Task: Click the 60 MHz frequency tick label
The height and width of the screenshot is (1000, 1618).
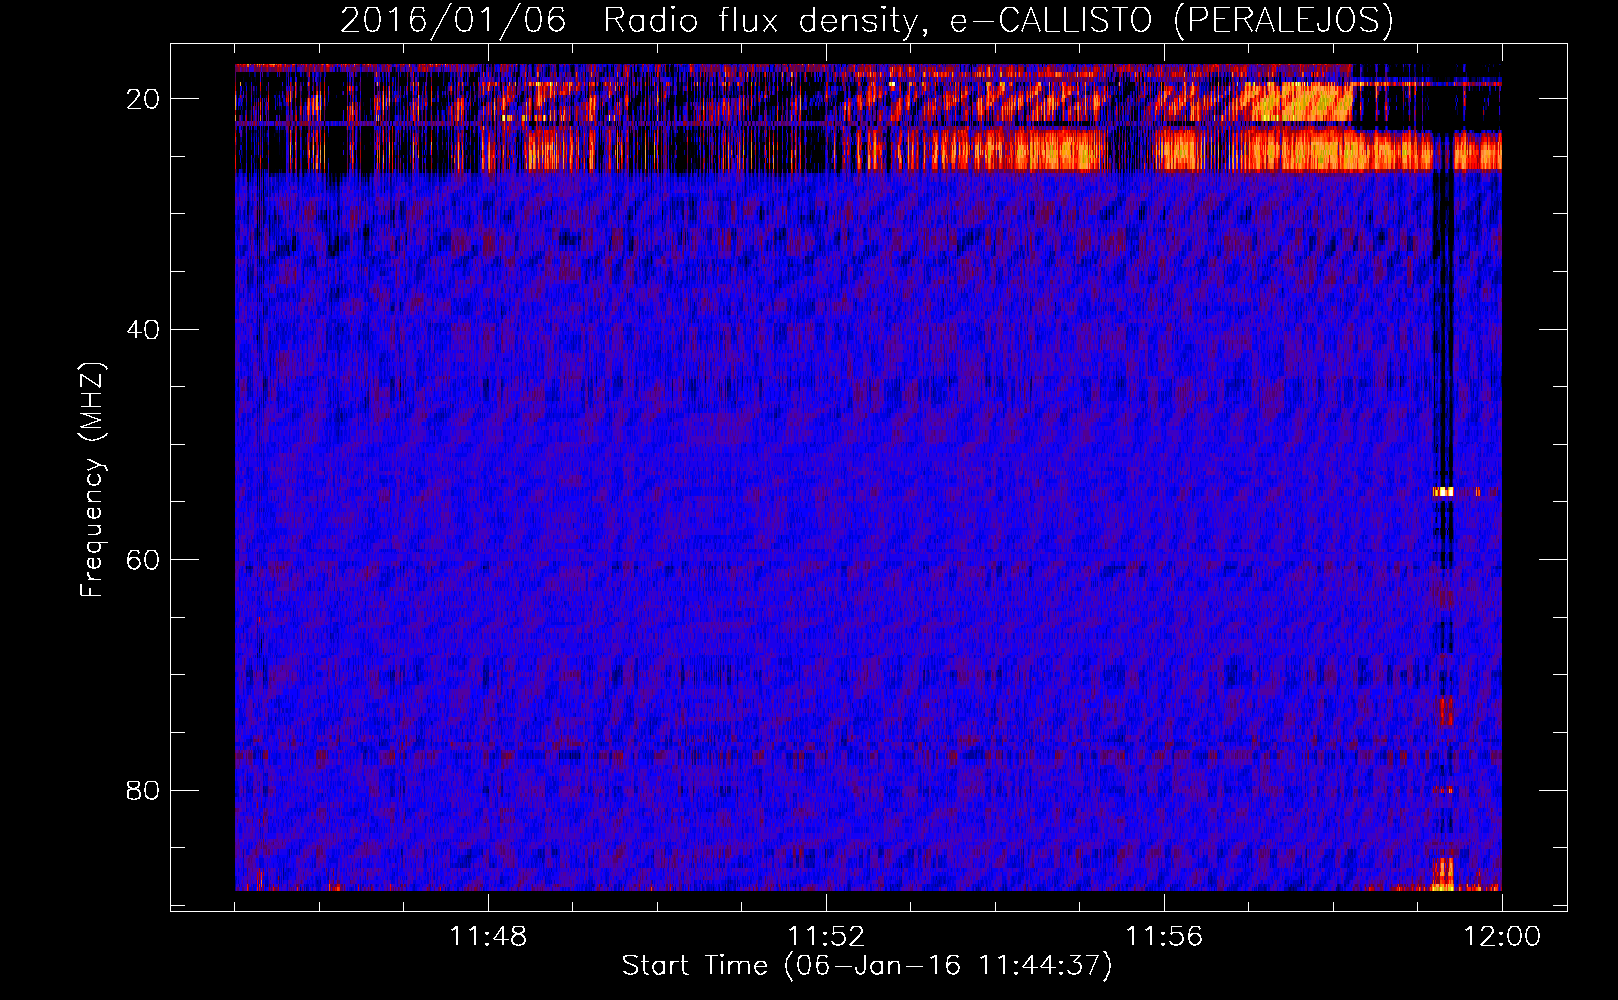Action: pyautogui.click(x=144, y=560)
